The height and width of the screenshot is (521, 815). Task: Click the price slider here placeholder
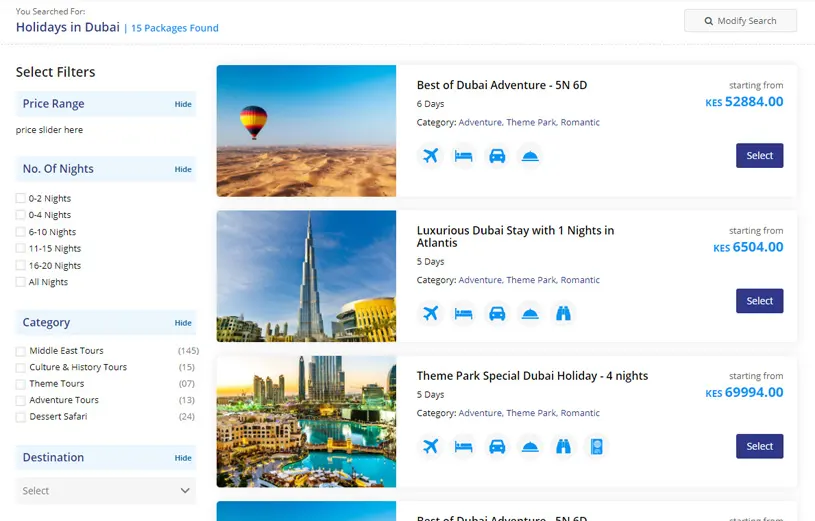point(49,130)
